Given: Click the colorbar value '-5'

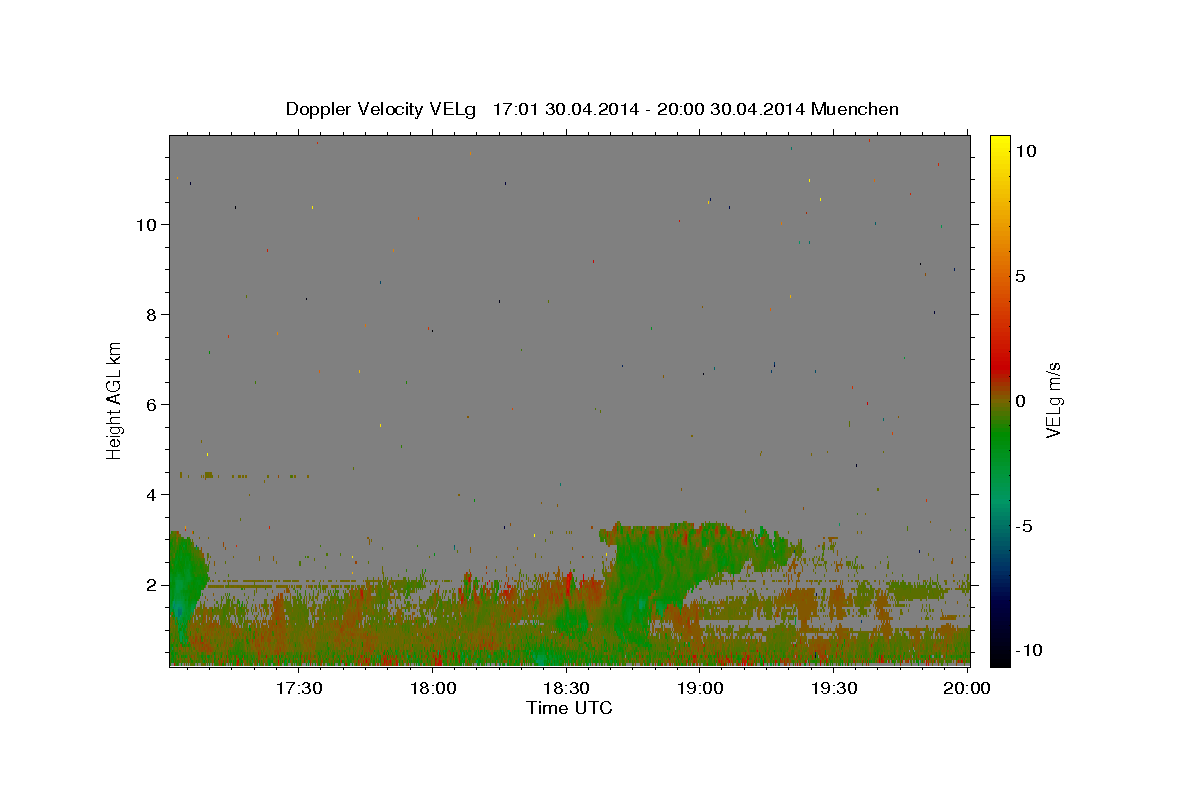Looking at the screenshot, I should (x=1024, y=526).
